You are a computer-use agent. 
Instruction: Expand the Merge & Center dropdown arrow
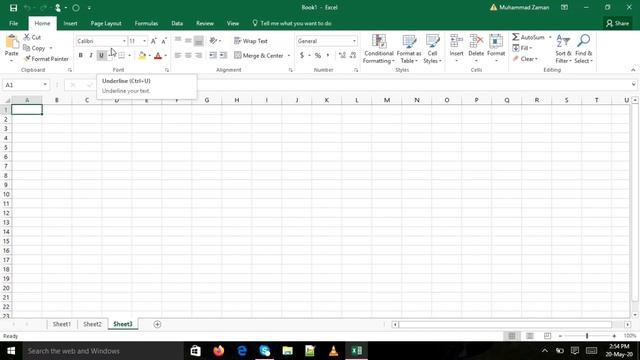(289, 56)
